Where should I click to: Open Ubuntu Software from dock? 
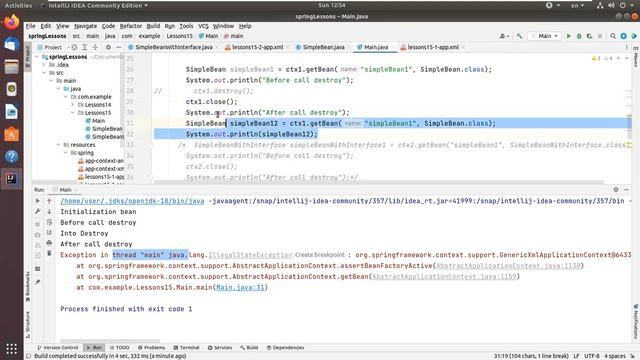click(11, 134)
